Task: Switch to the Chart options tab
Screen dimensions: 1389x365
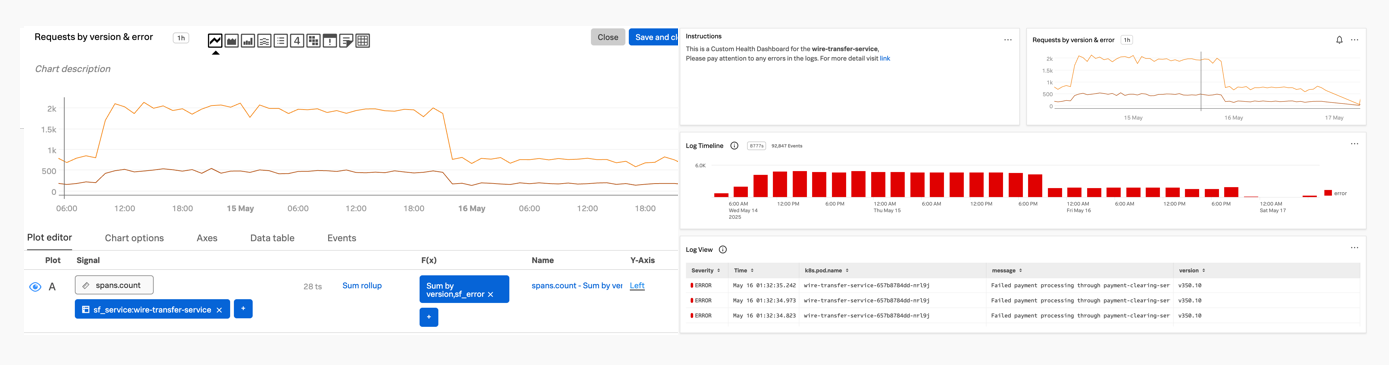Action: 134,238
